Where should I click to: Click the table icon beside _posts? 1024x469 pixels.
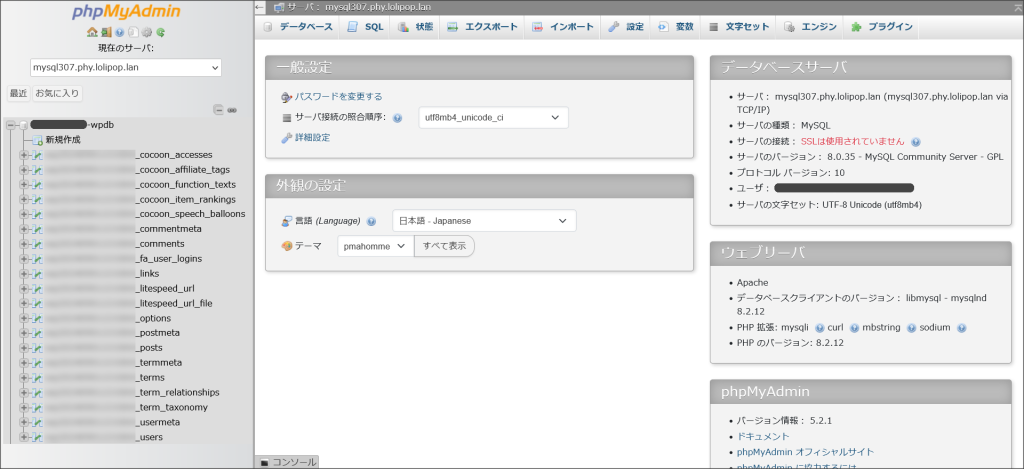pos(37,348)
